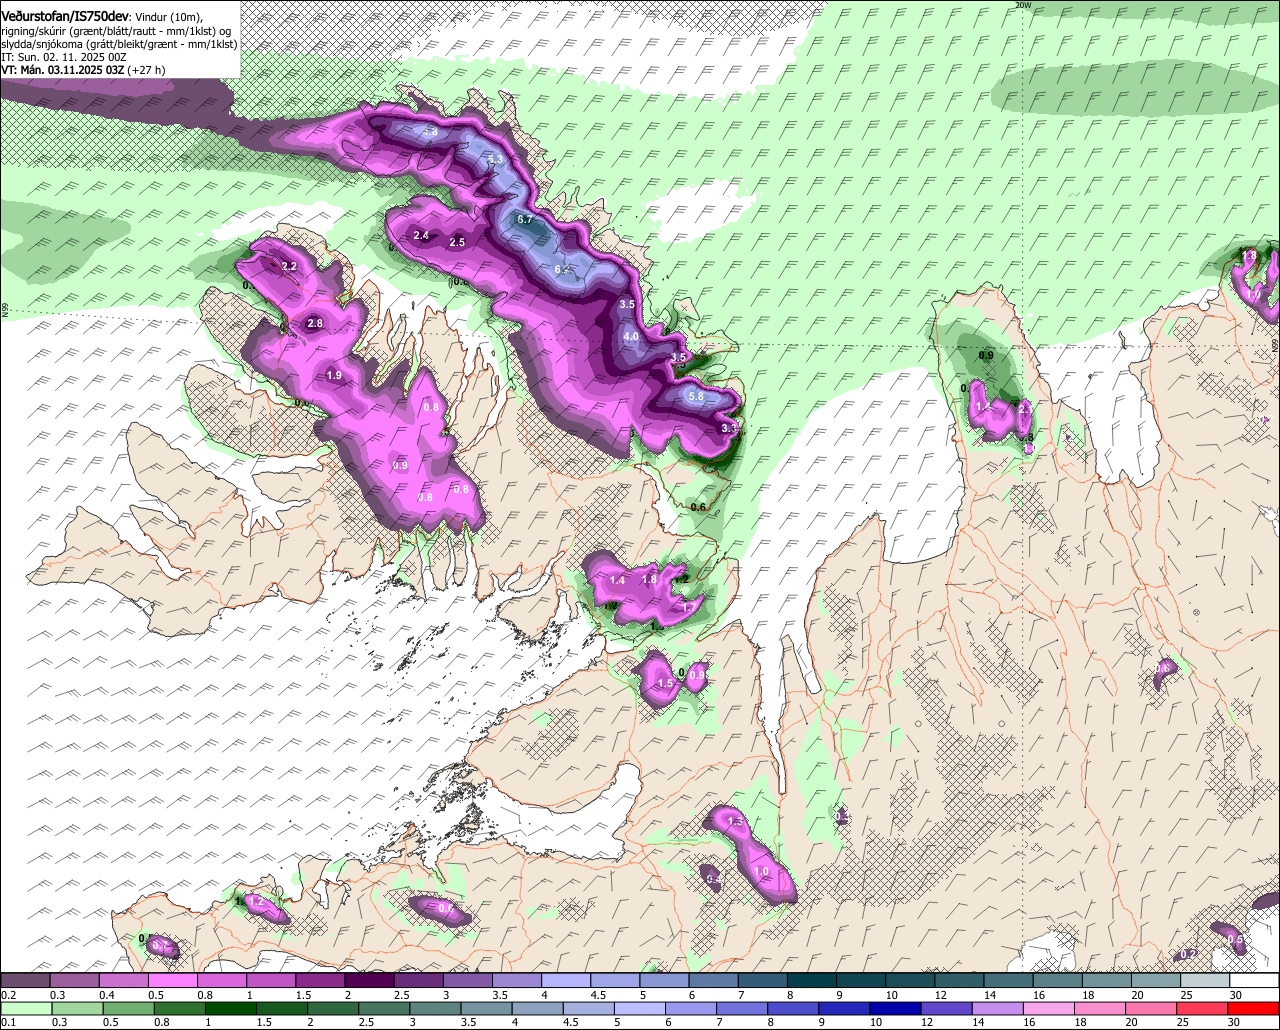Pick the 0.2 dark mauve snow legend swatch
Viewport: 1280px width, 1030px height.
point(25,980)
